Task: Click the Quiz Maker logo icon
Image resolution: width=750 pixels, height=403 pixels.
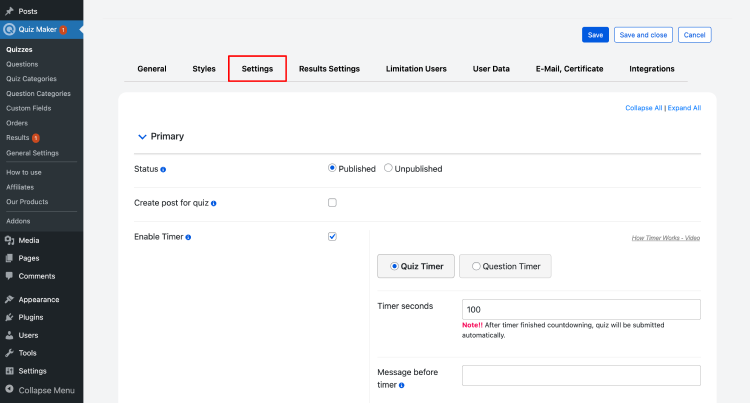Action: coord(9,30)
